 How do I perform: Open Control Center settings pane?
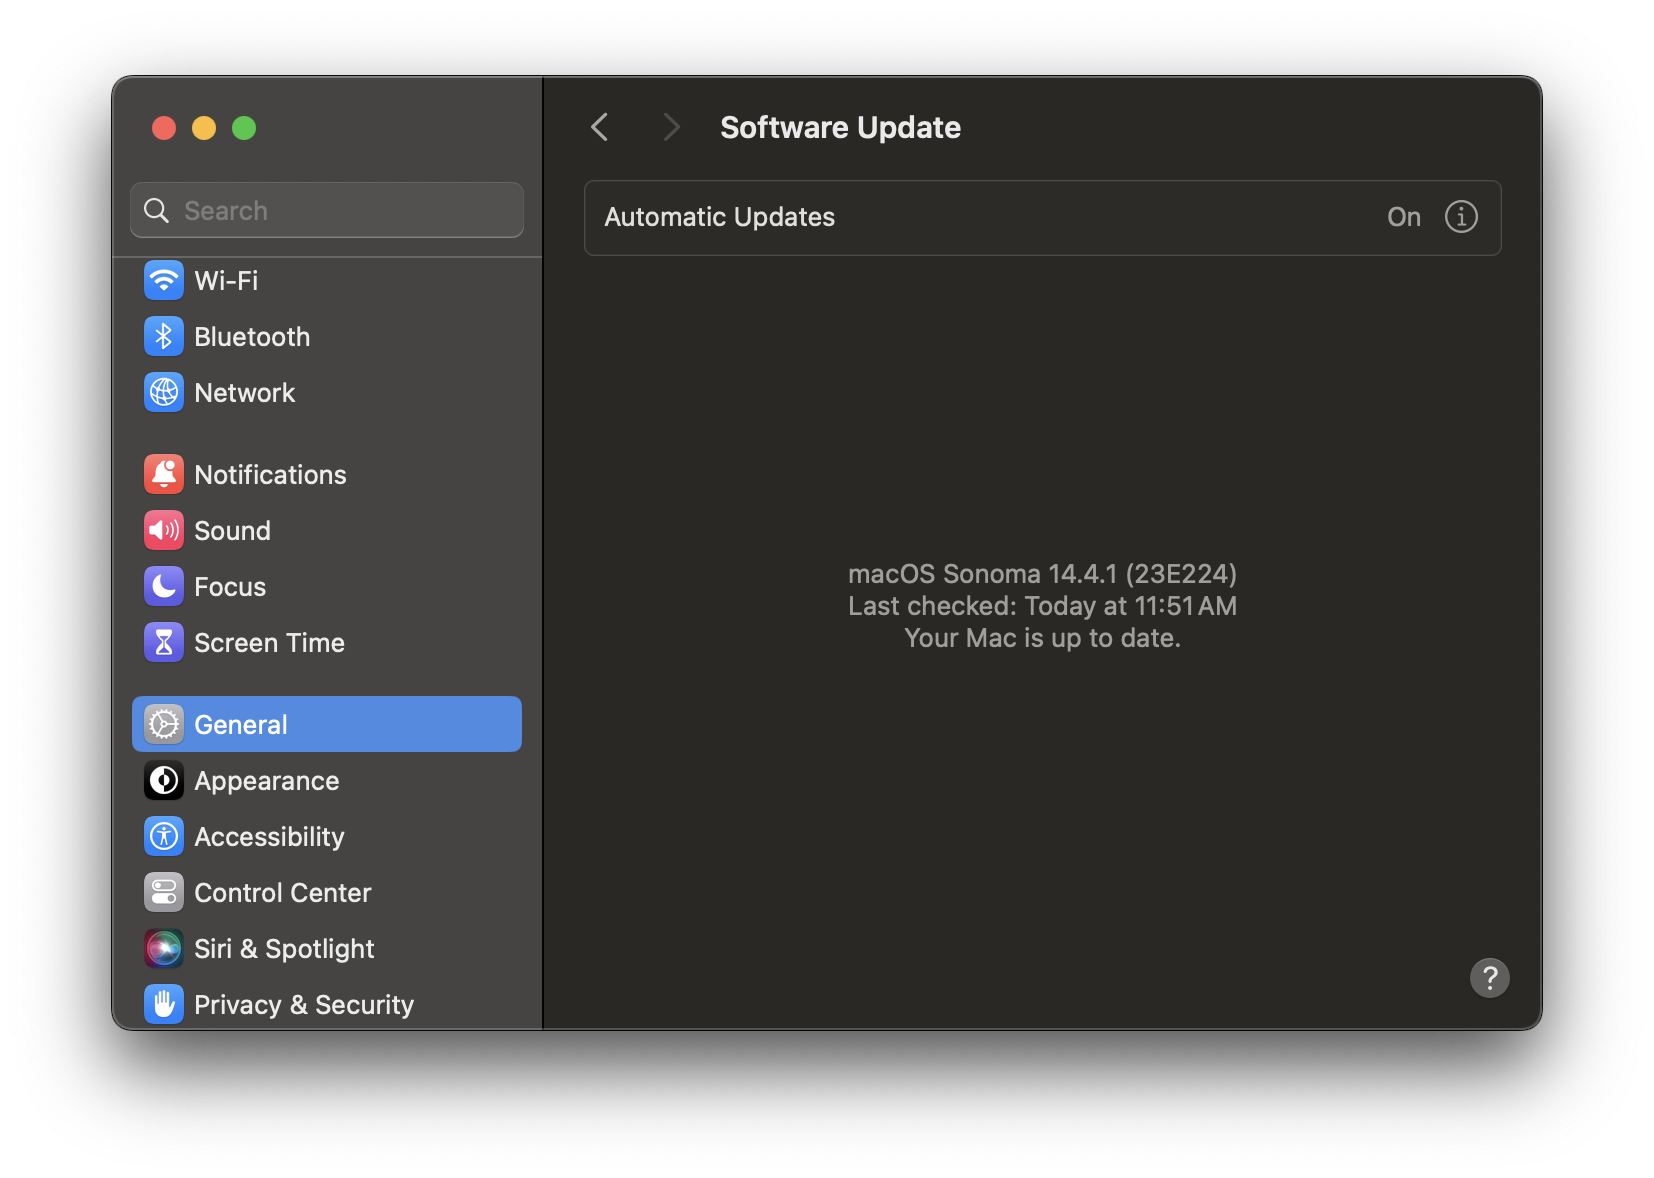click(x=327, y=892)
